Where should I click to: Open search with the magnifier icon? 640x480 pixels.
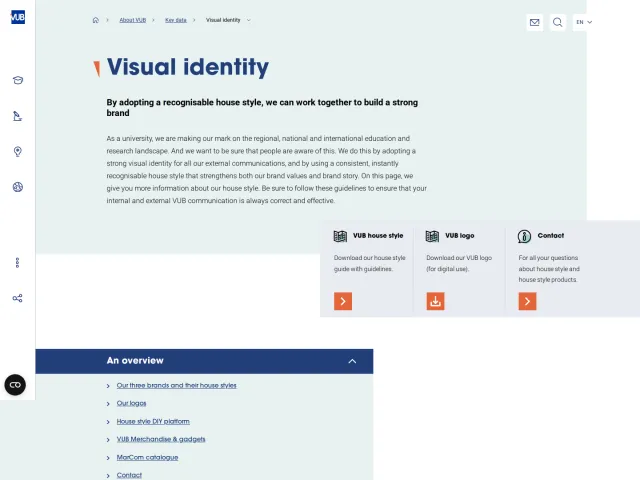(x=558, y=22)
